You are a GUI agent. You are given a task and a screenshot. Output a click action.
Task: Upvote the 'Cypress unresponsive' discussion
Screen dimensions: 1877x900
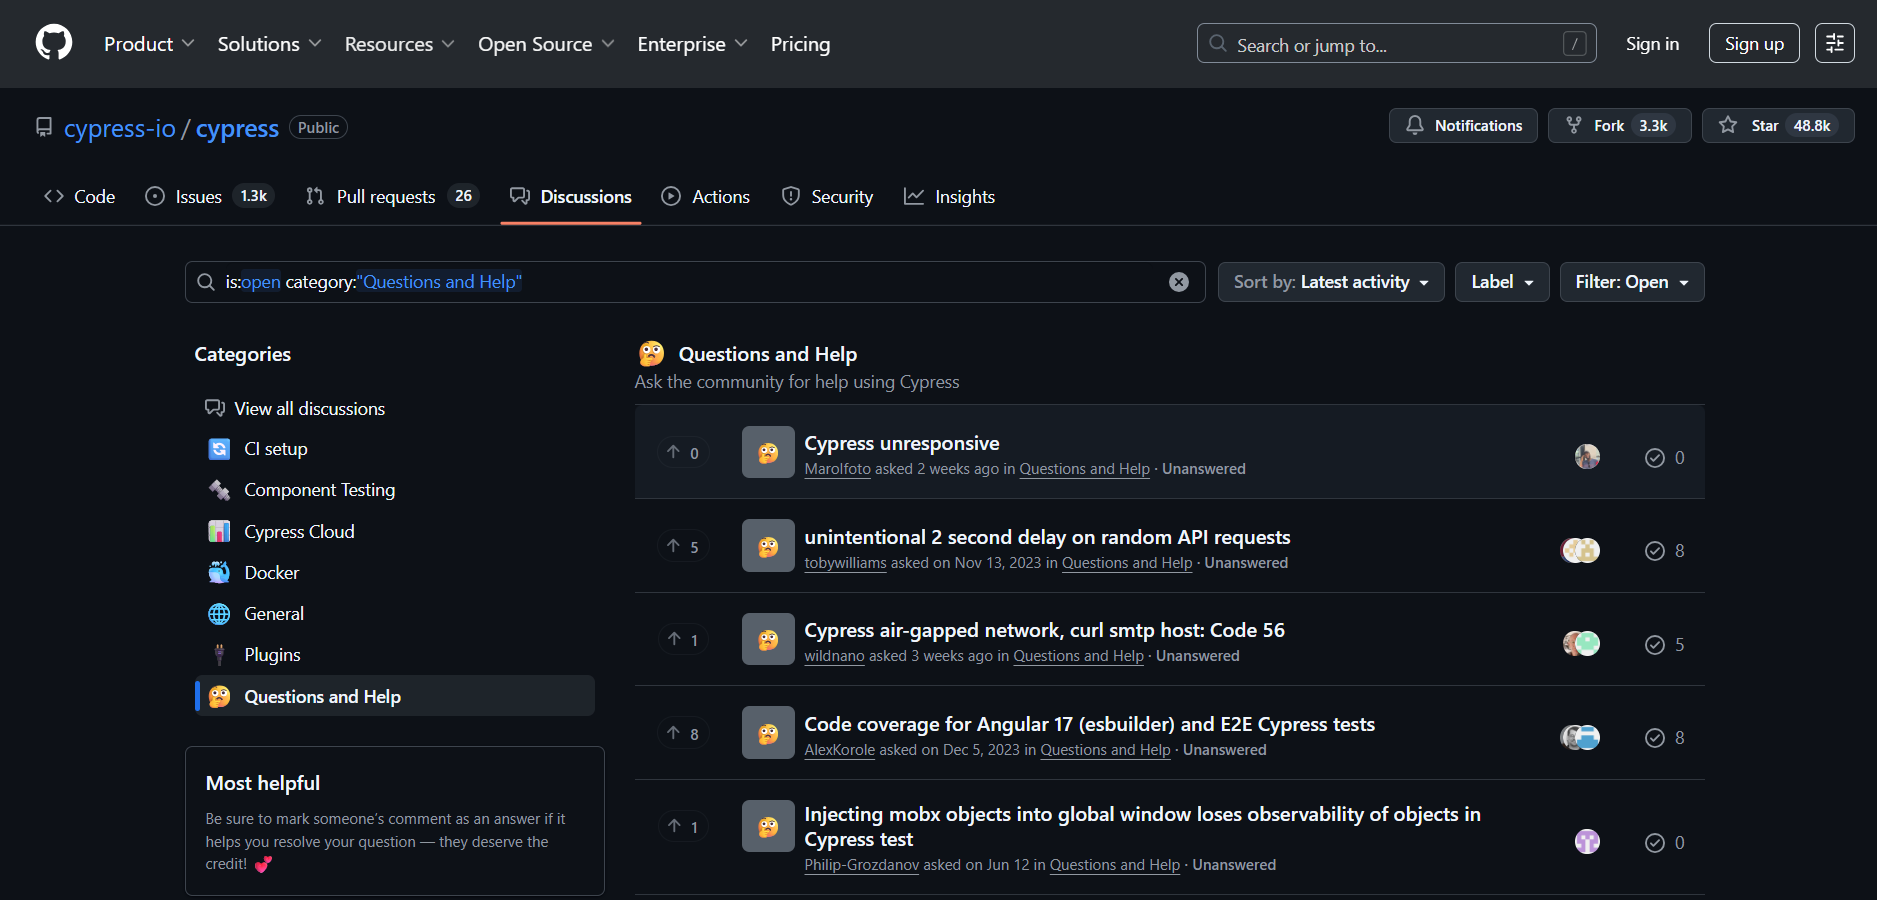tap(683, 453)
